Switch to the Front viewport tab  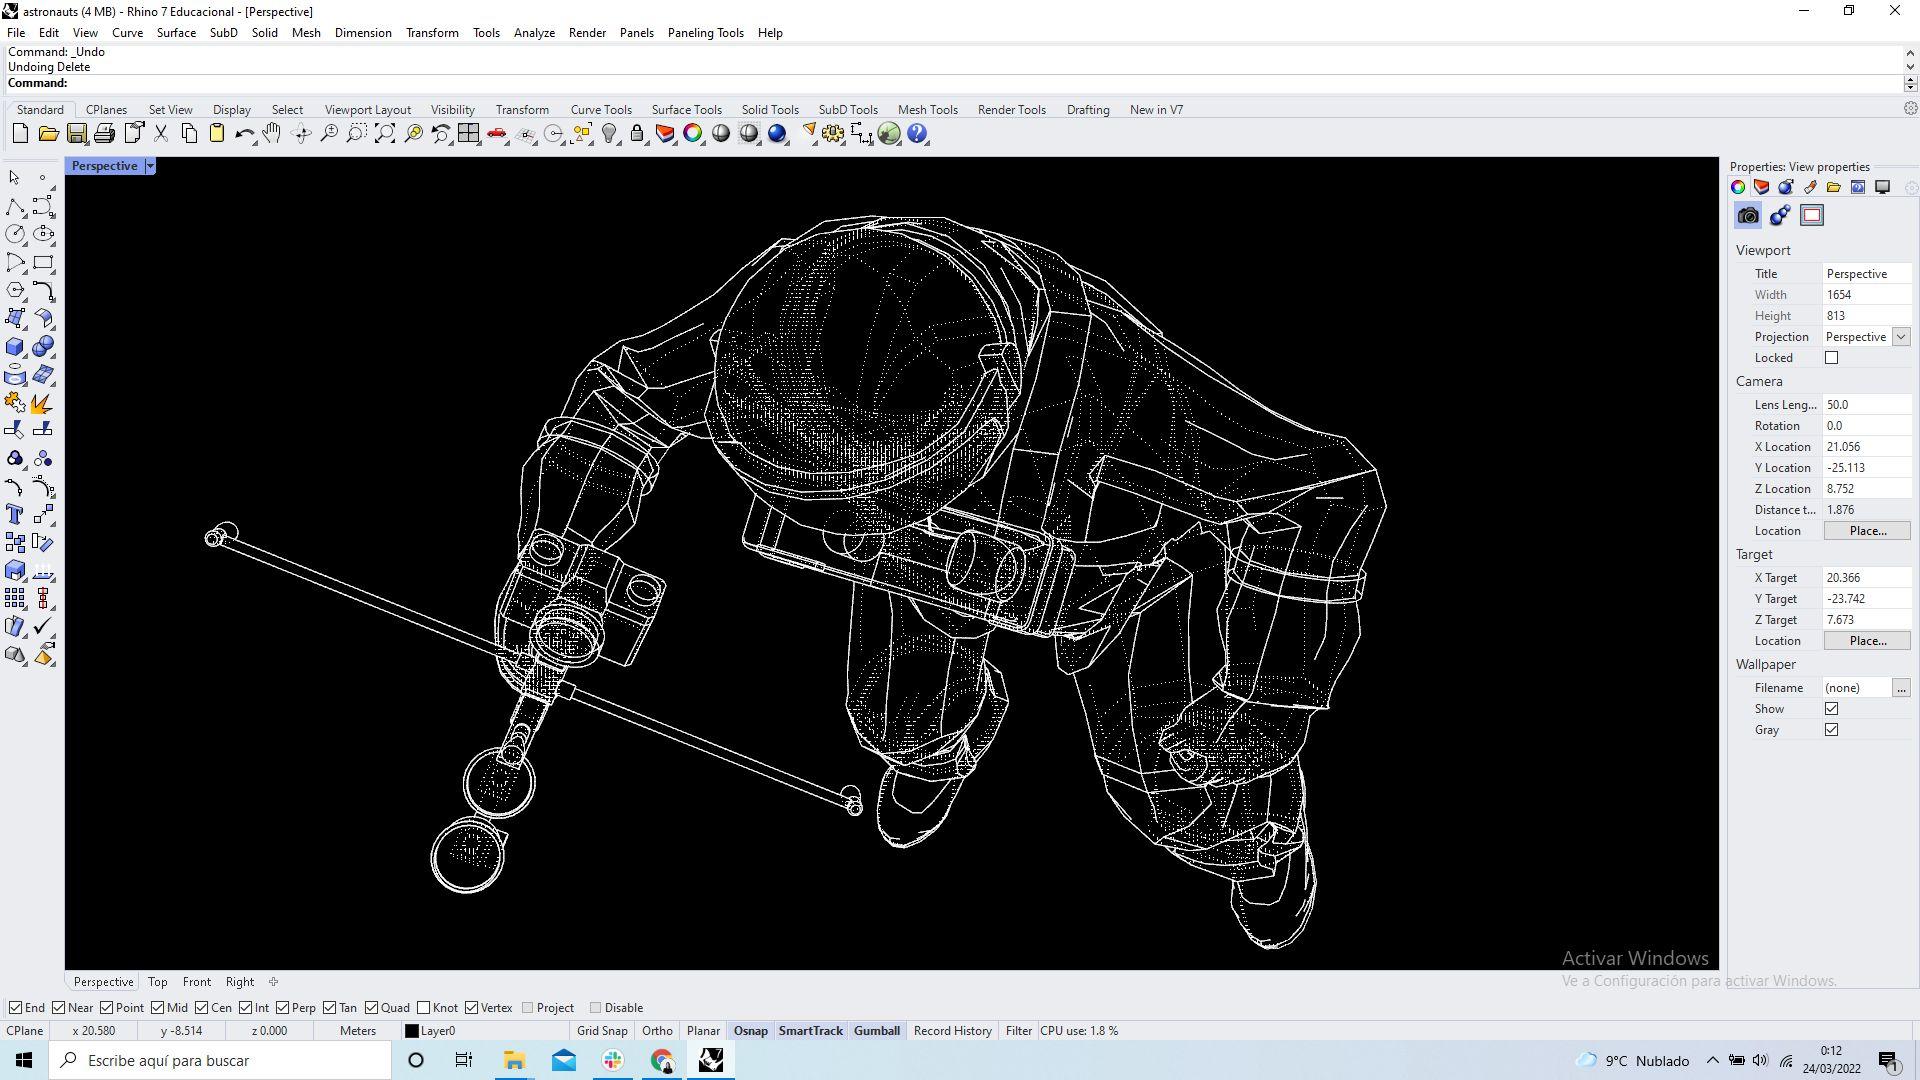[197, 982]
